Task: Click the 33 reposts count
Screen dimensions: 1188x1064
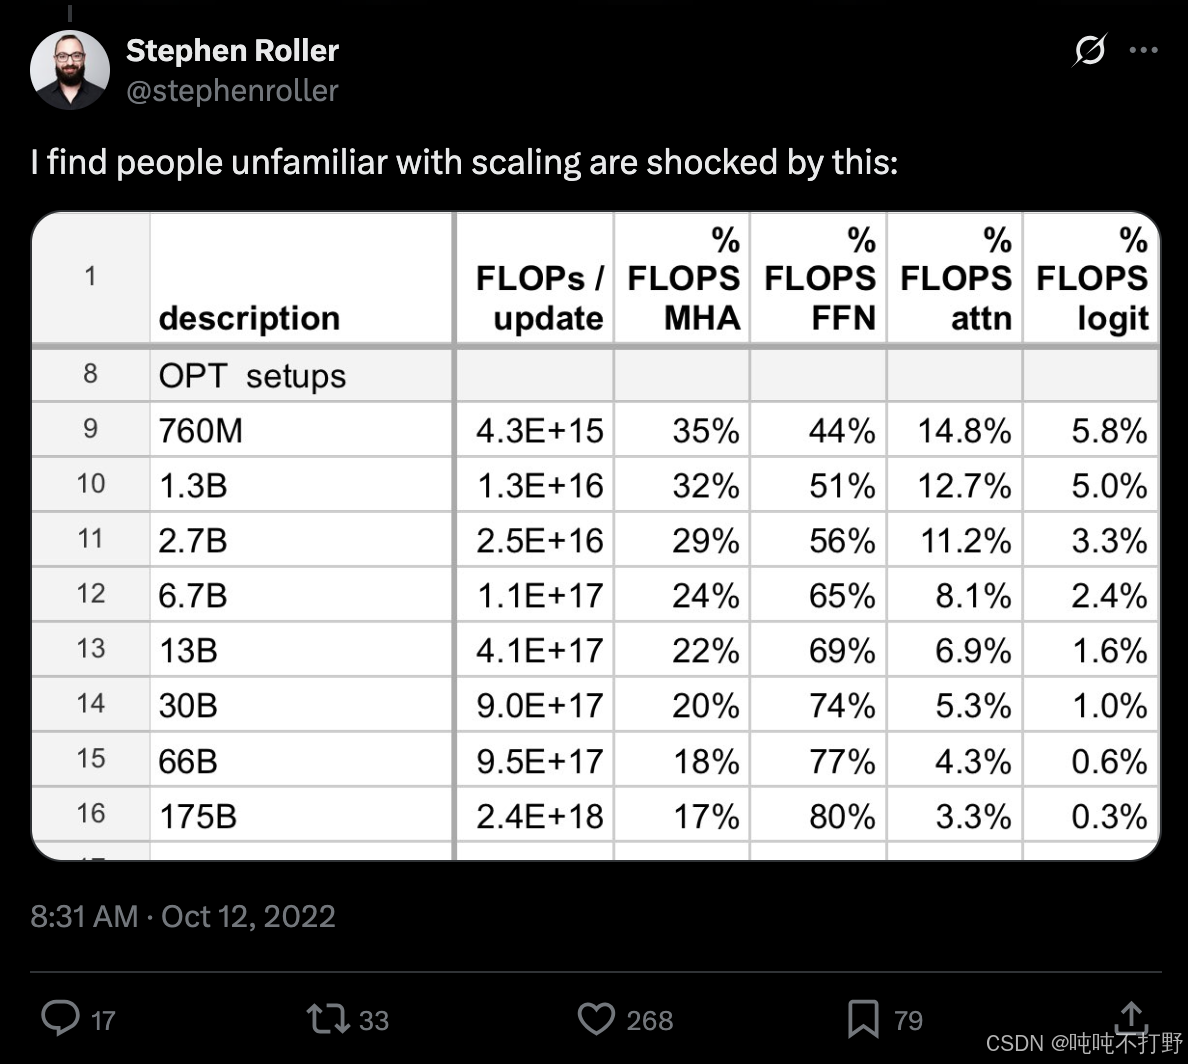Action: coord(374,1020)
